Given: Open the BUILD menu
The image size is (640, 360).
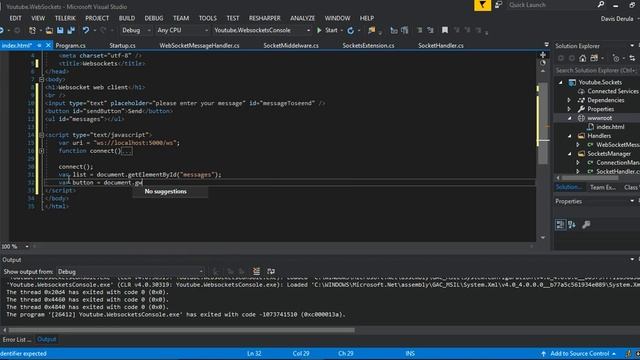Looking at the screenshot, I should [127, 18].
